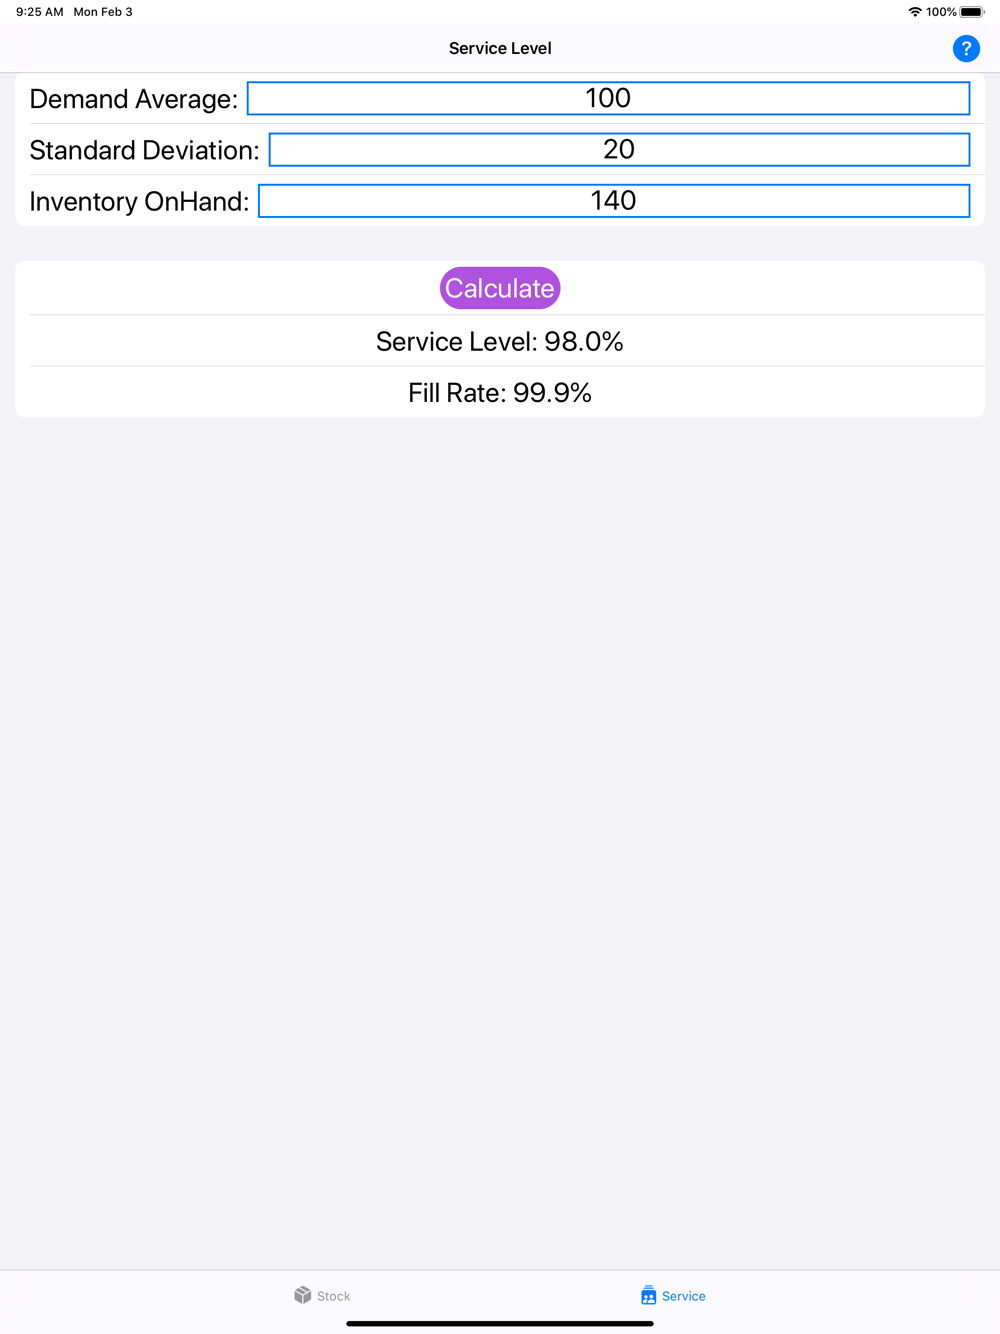The image size is (1000, 1334).
Task: Tap the Wi-Fi icon in status bar
Action: (914, 12)
